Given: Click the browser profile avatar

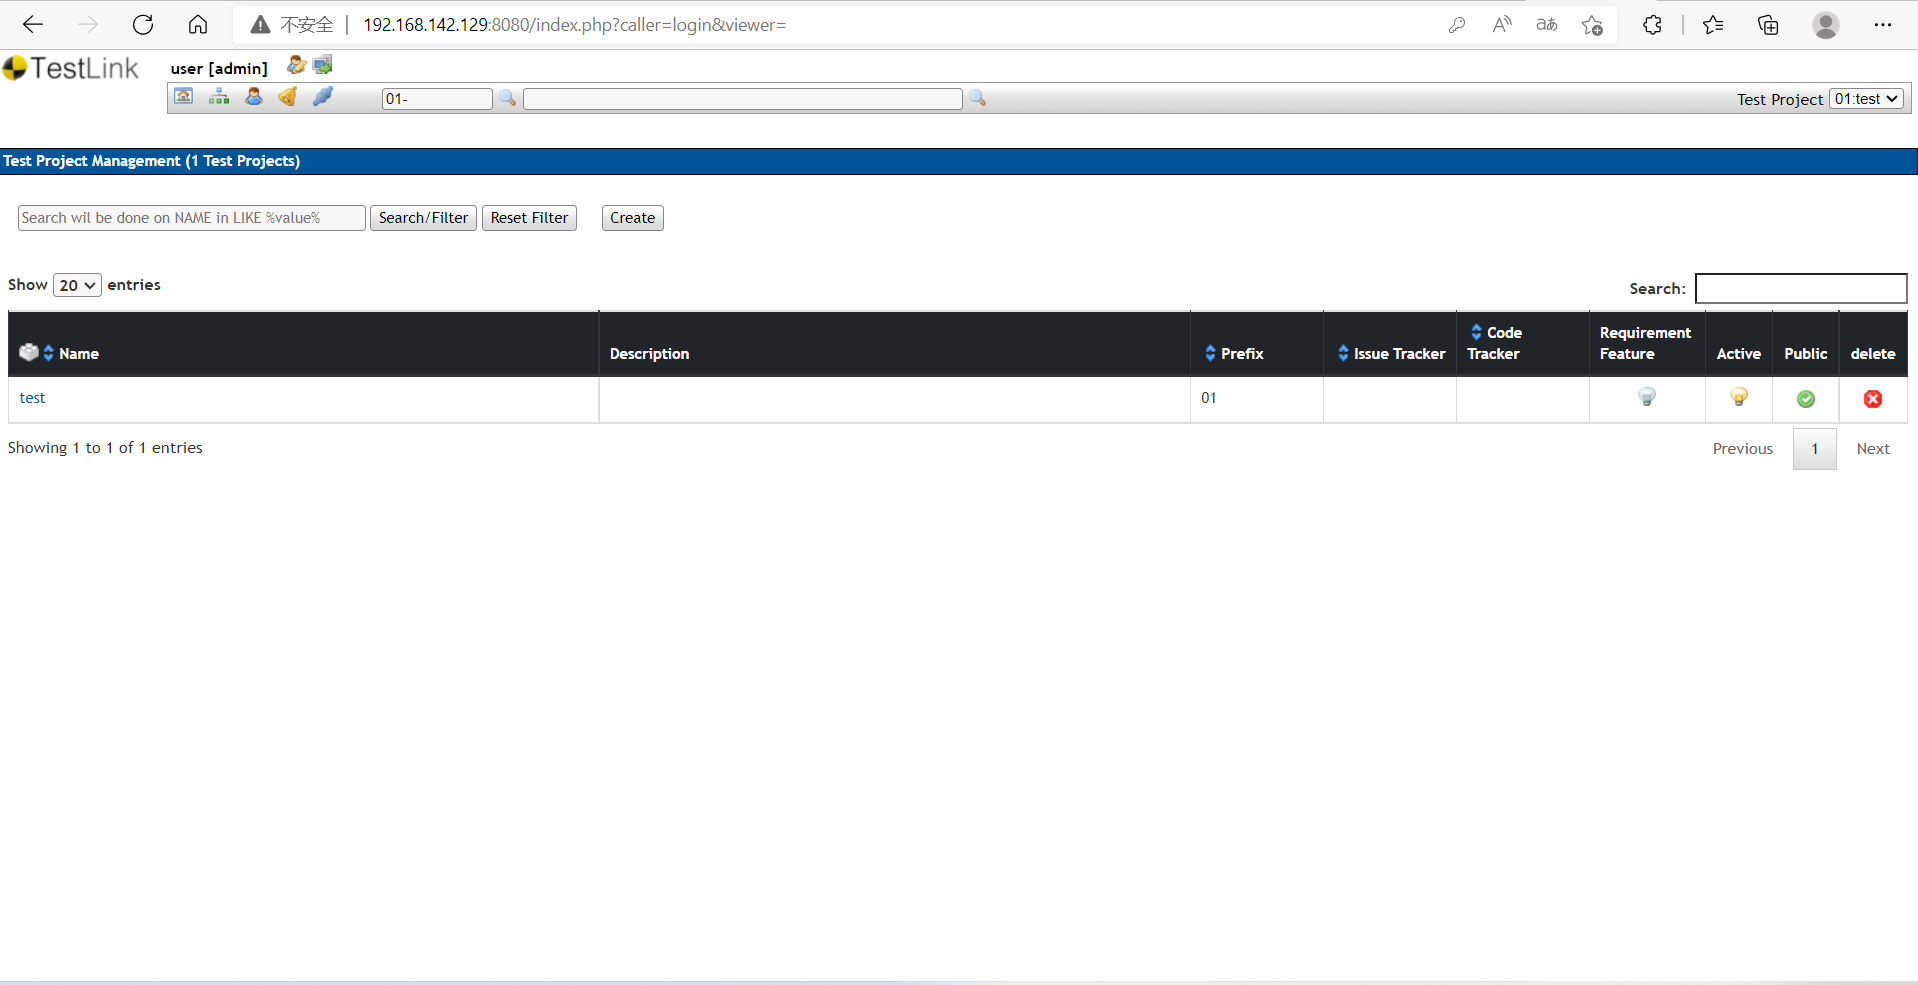Looking at the screenshot, I should (x=1826, y=25).
